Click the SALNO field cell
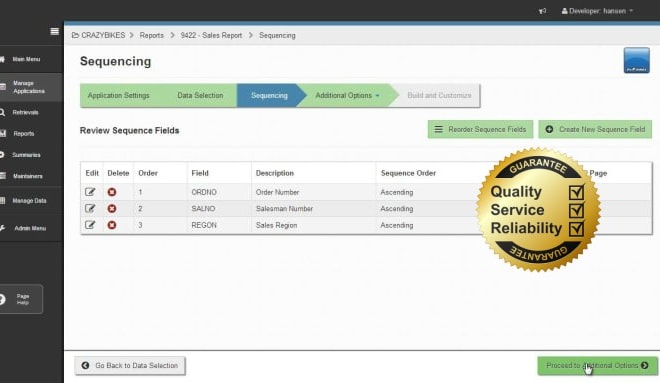 click(x=203, y=209)
